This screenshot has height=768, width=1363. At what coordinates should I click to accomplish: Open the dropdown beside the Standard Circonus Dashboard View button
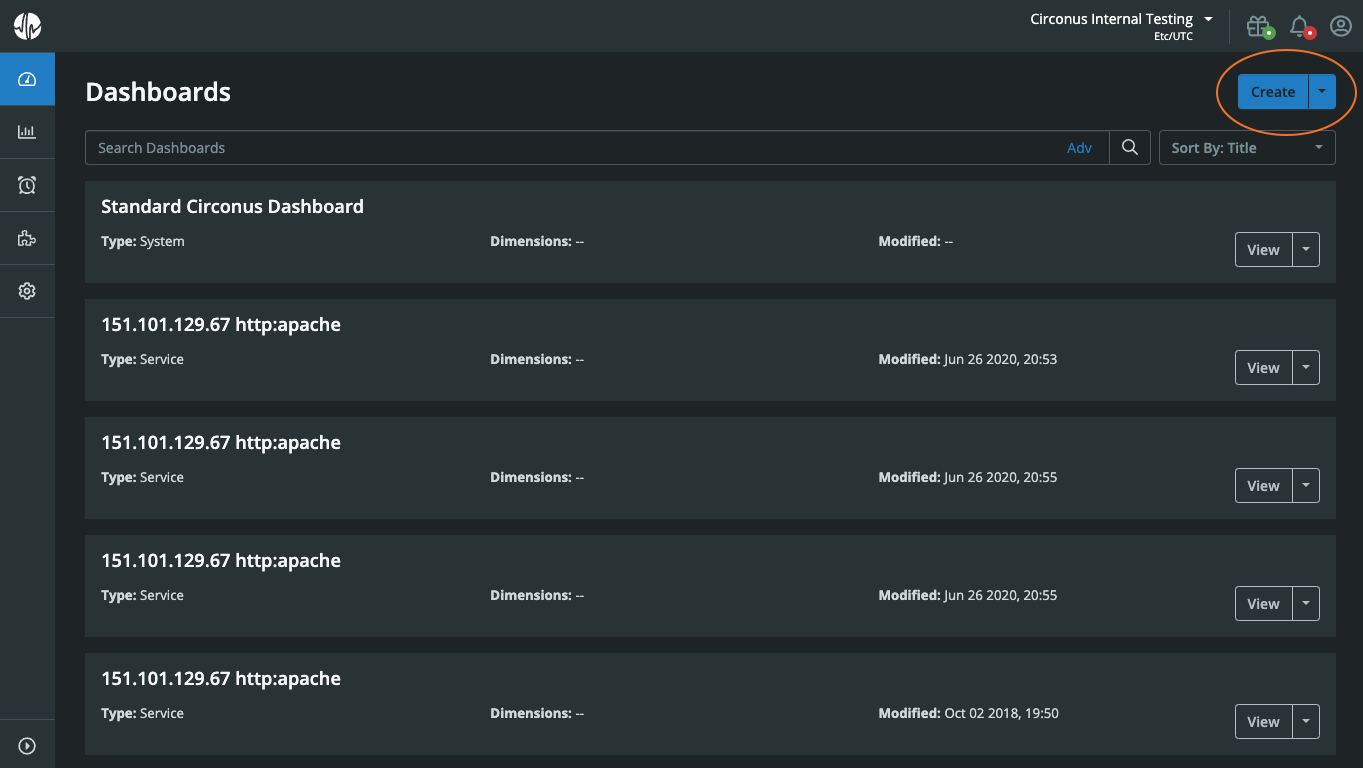[1306, 249]
